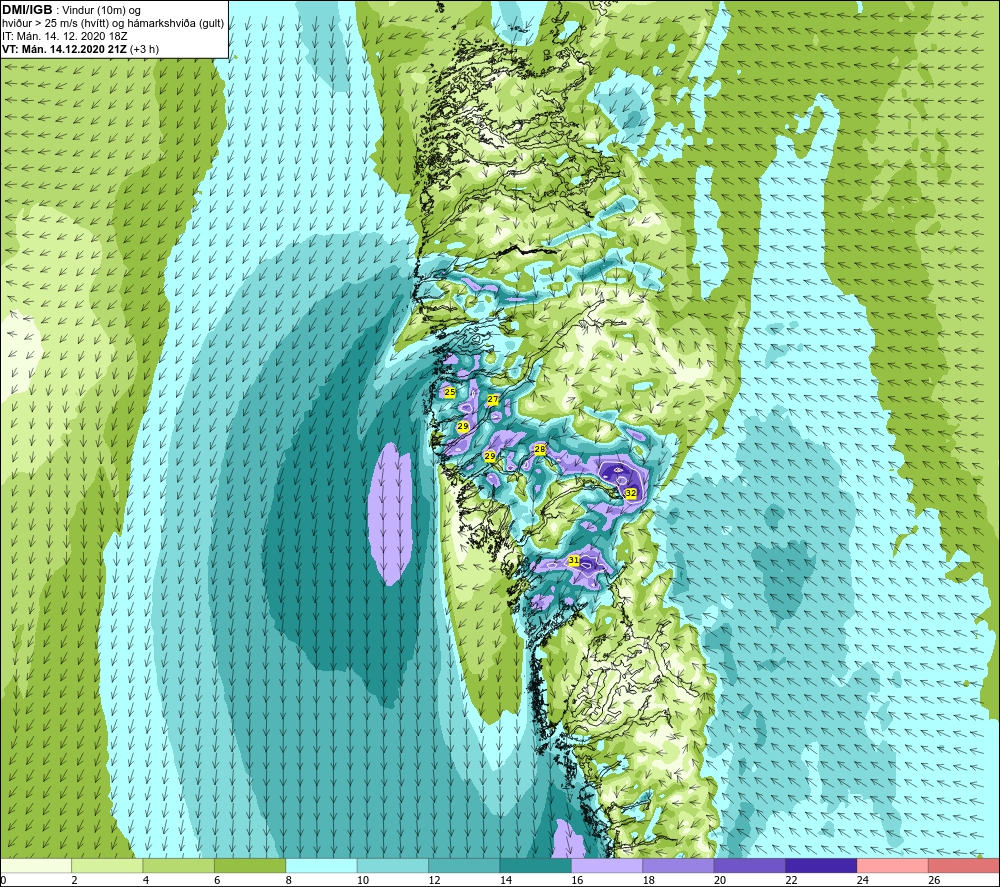Select the 20–22 m/s violet swatch

[x=750, y=865]
